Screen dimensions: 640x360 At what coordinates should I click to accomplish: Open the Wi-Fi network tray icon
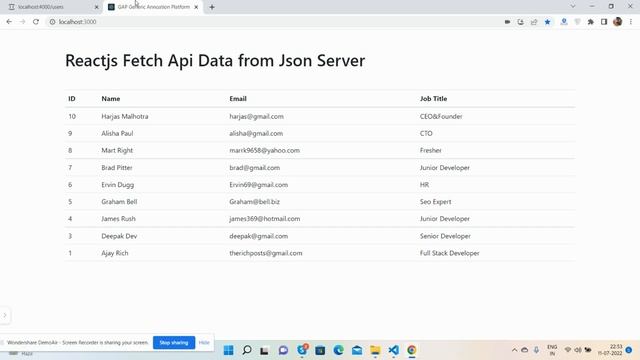pyautogui.click(x=568, y=350)
